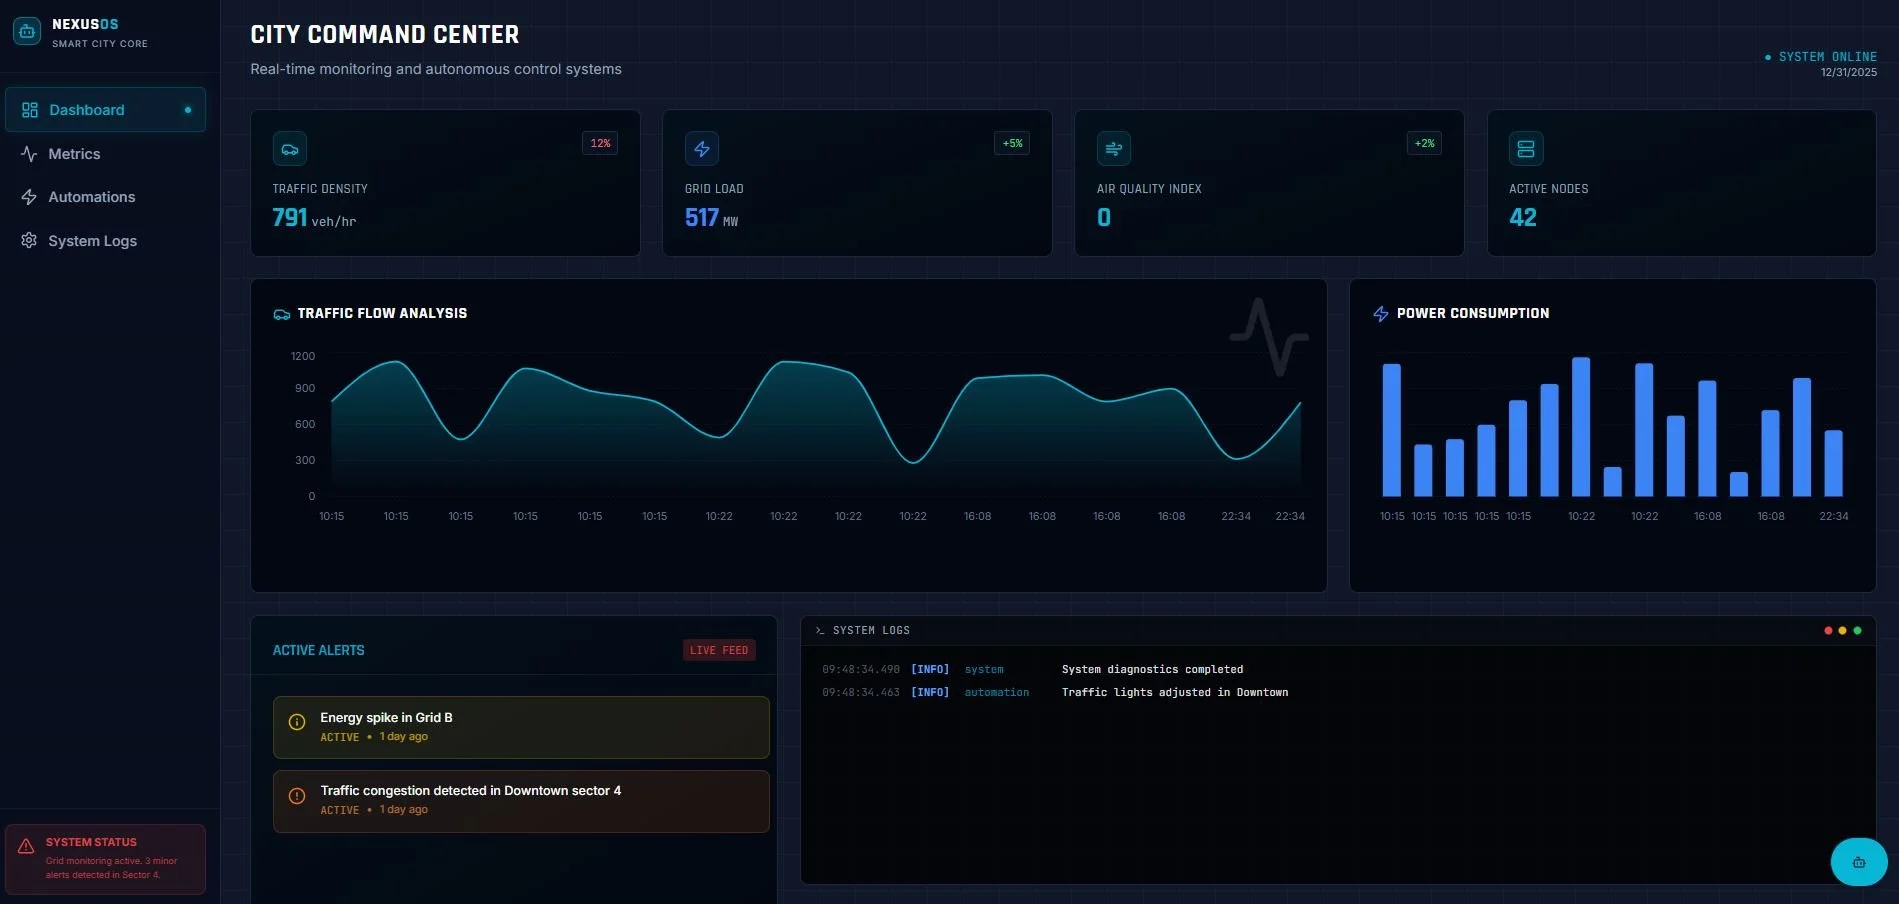The width and height of the screenshot is (1899, 904).
Task: Click the terminal prompt icon in System Logs
Action: 820,631
